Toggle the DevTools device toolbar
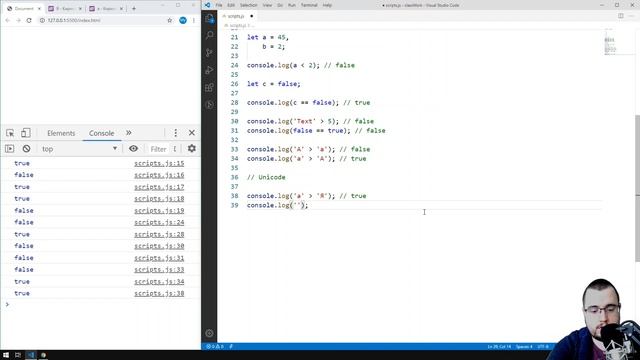 [25, 133]
